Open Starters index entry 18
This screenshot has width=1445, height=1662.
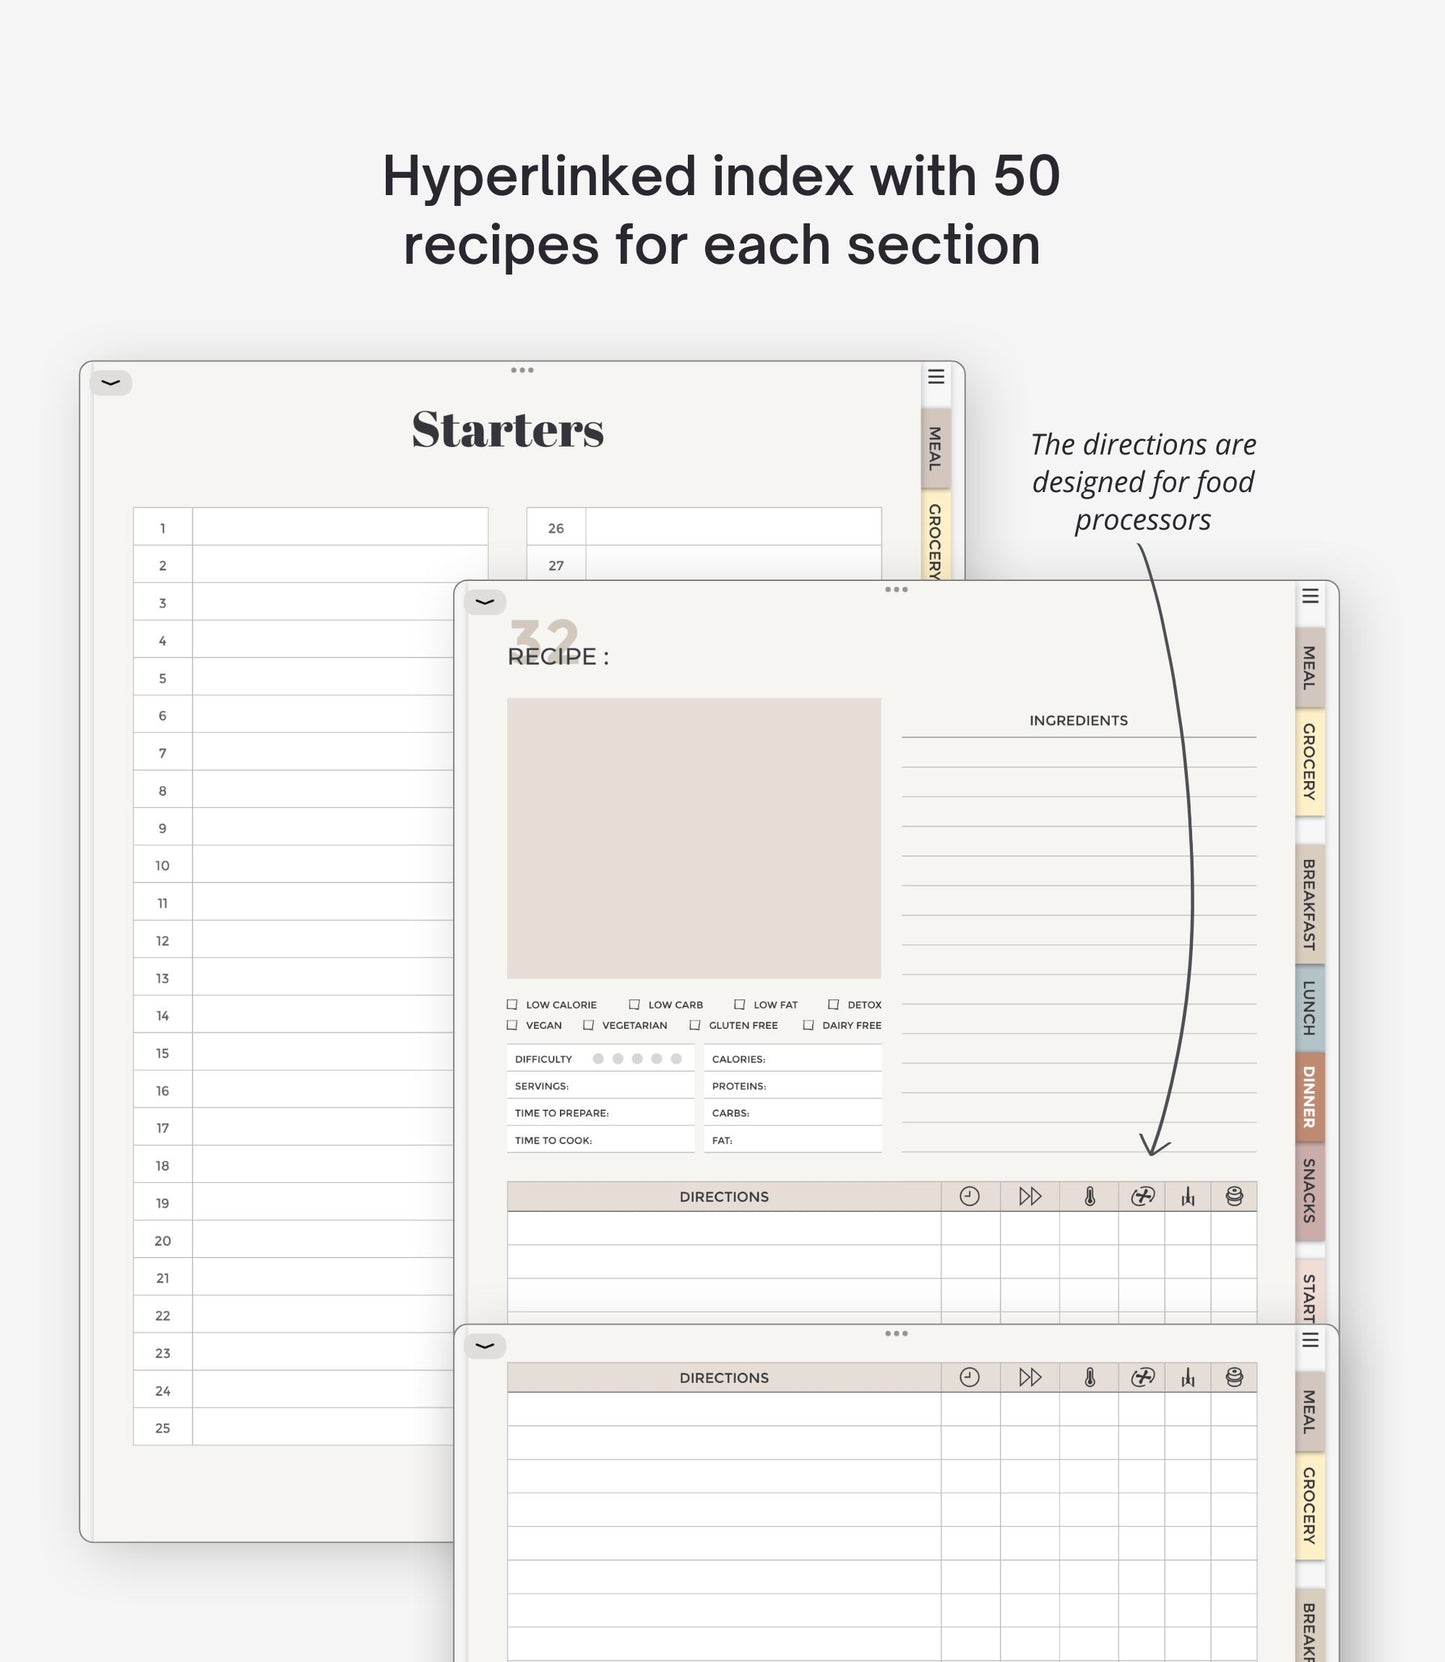294,1165
